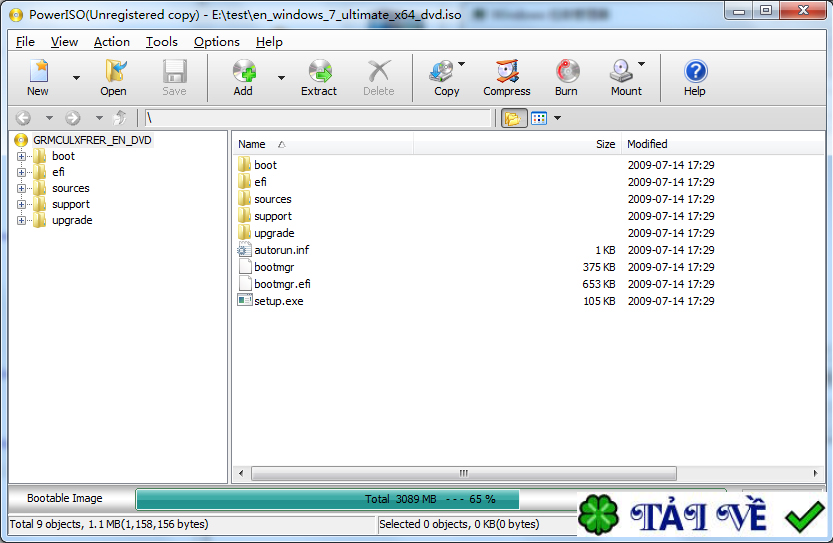Screen dimensions: 833x543
Task: Select the bootmgr.efi file
Action: click(282, 284)
